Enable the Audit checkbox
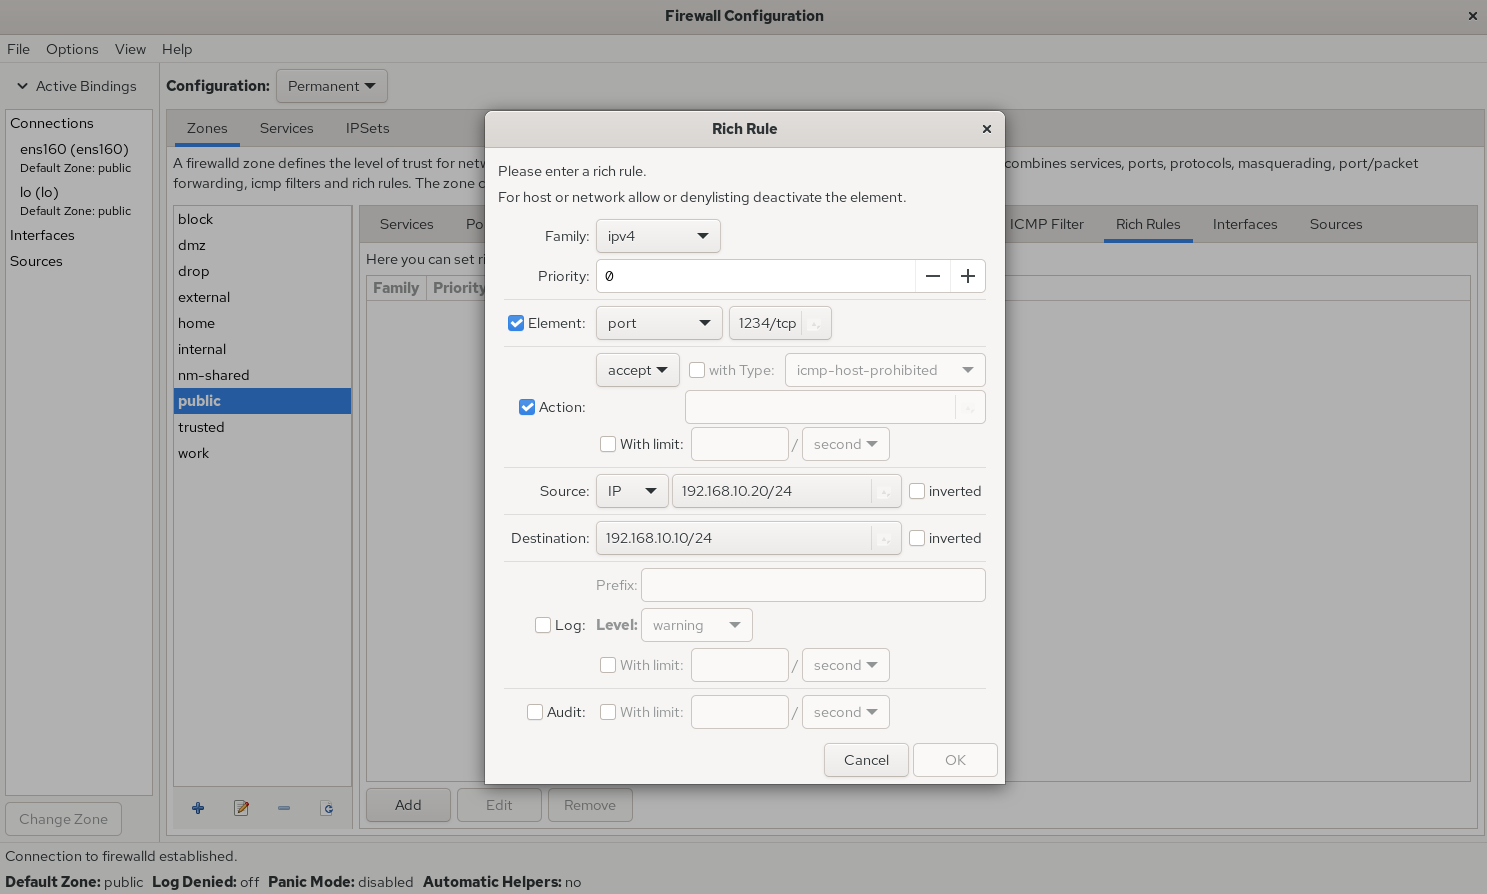 click(535, 712)
